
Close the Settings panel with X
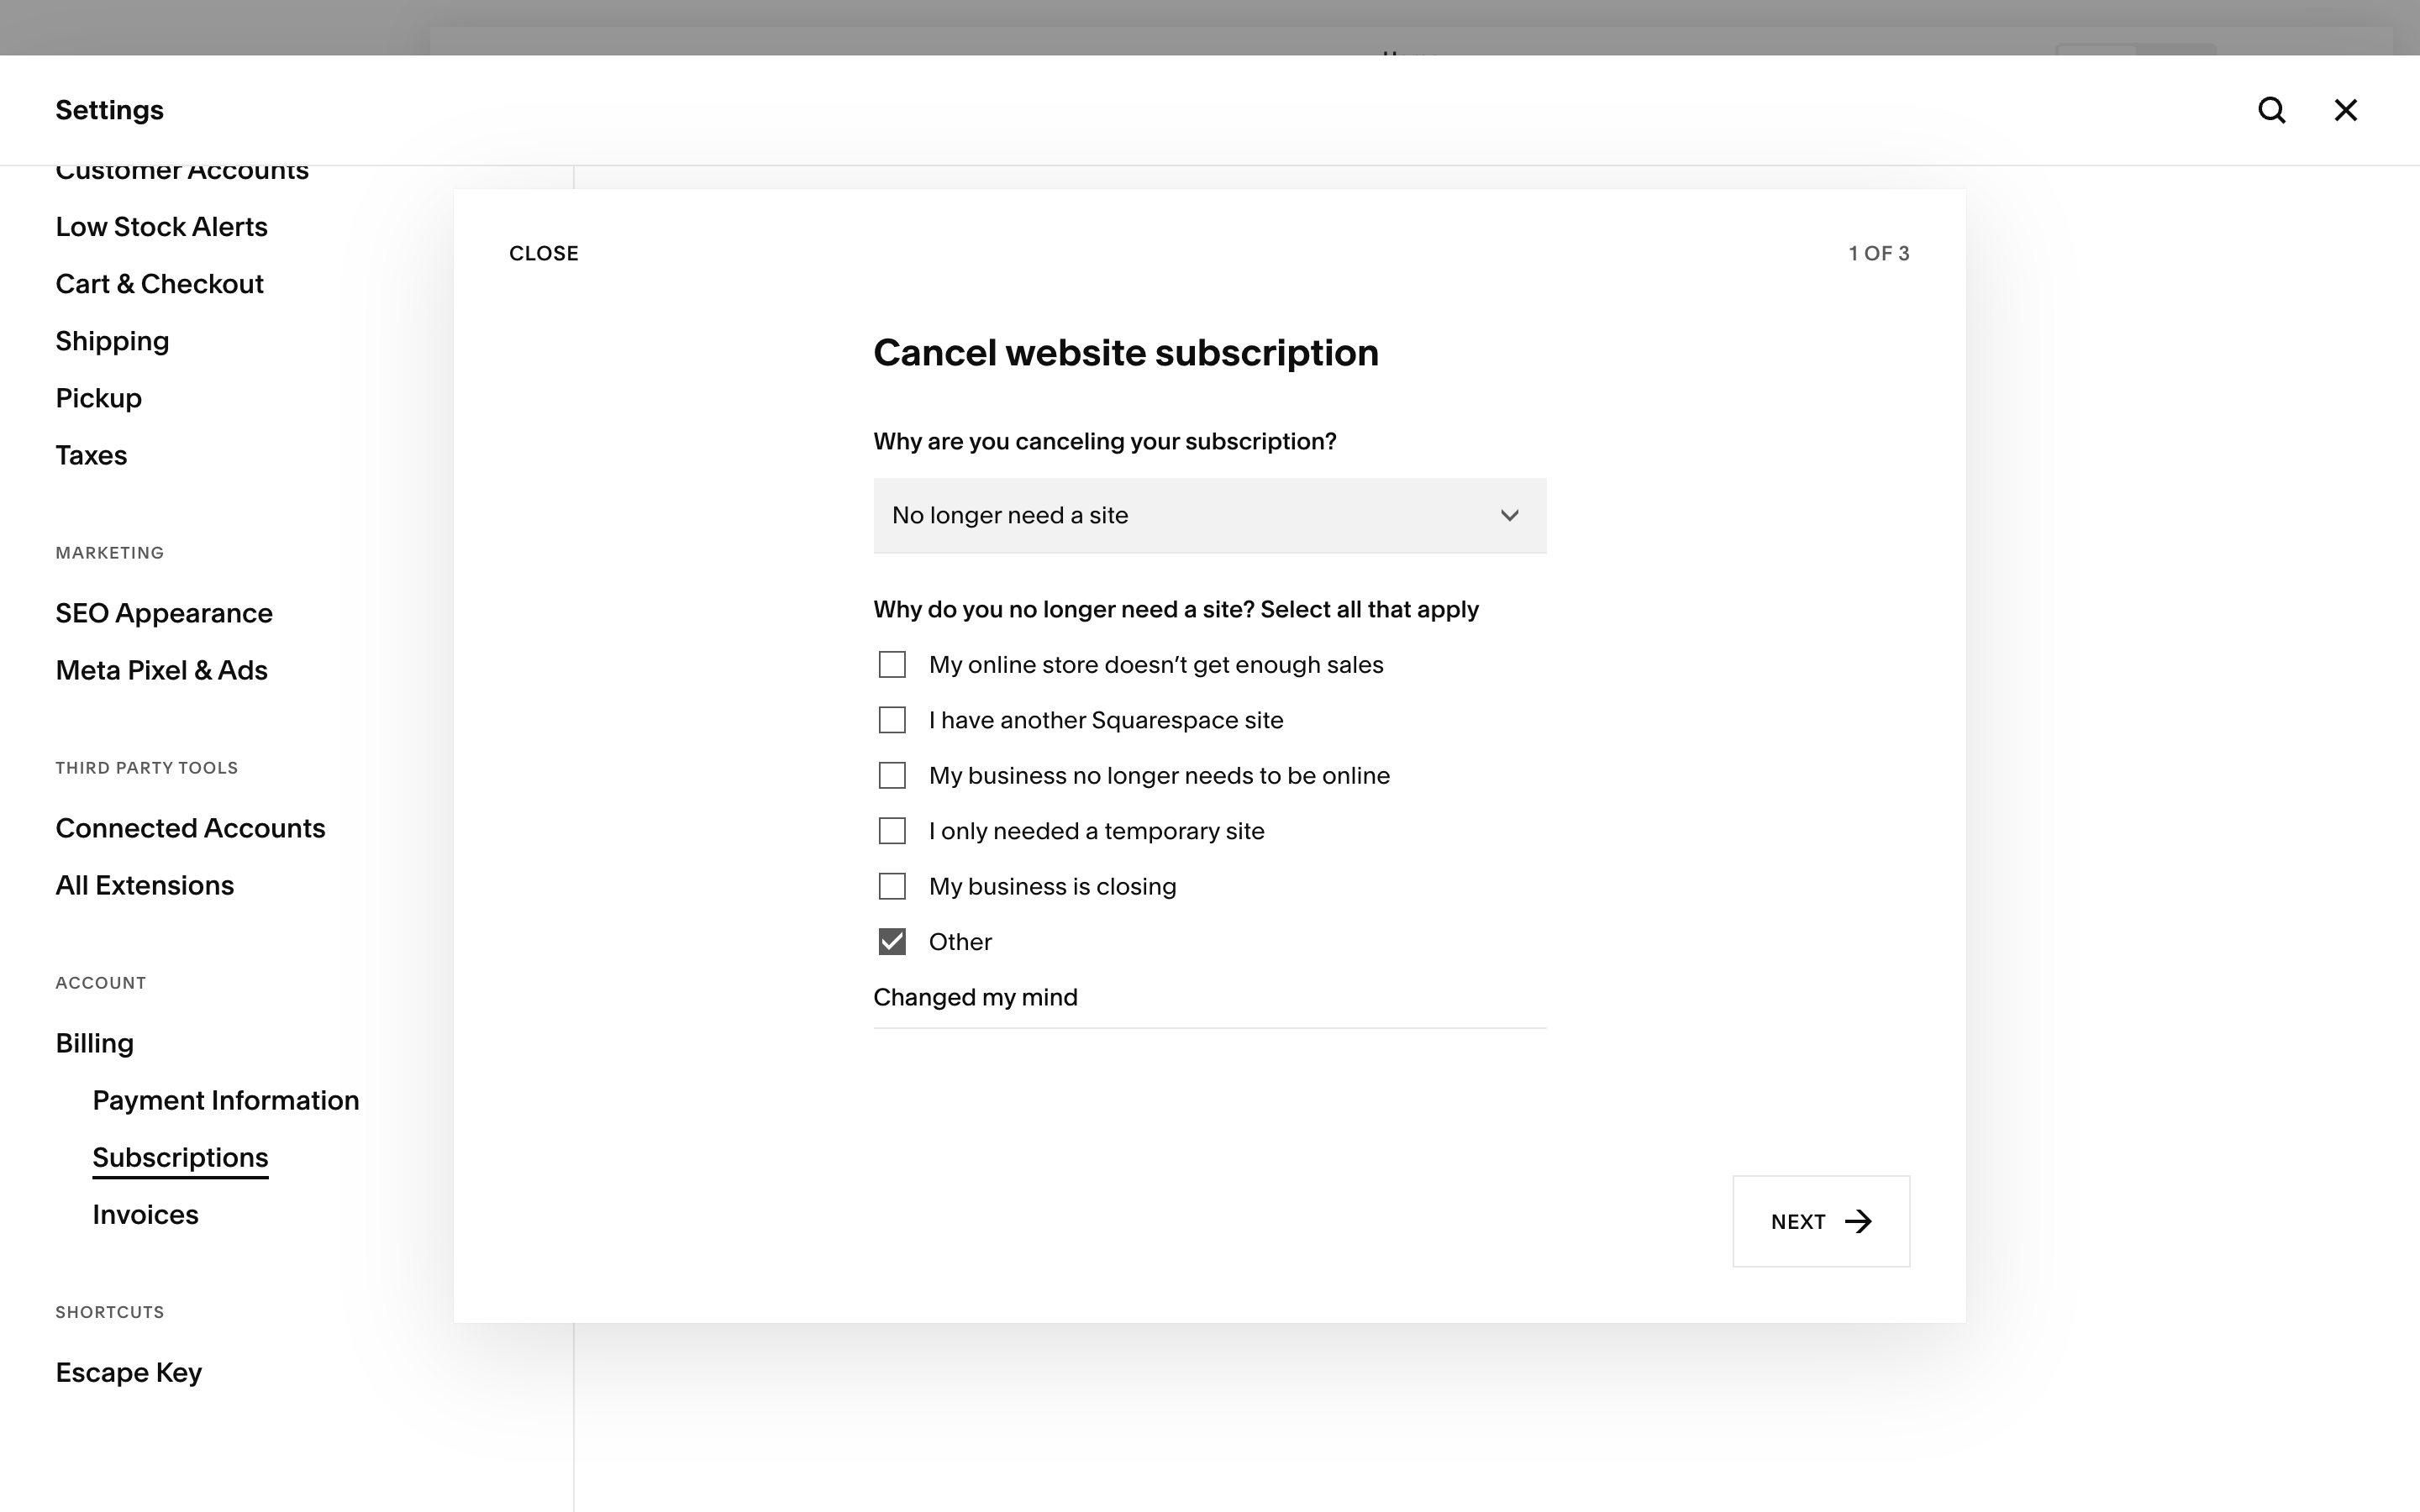(2345, 110)
